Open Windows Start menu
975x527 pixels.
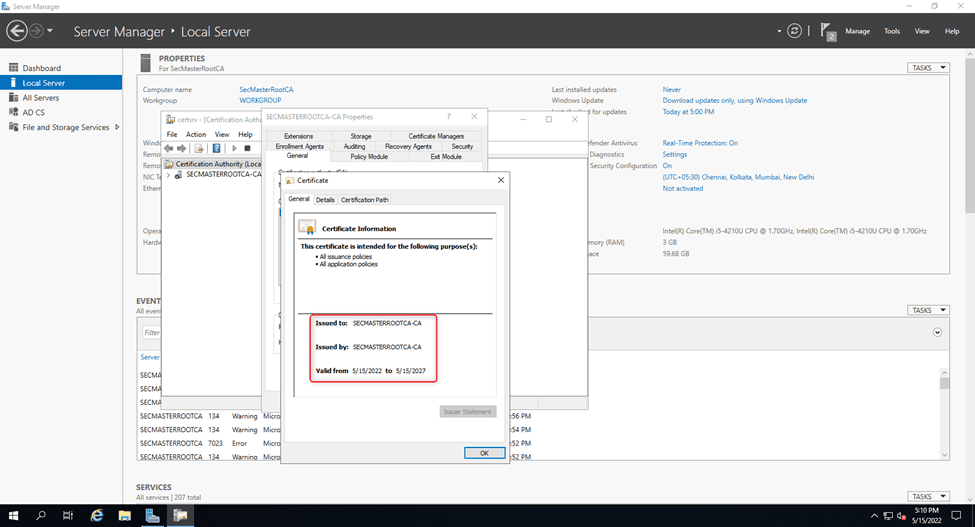coord(13,516)
